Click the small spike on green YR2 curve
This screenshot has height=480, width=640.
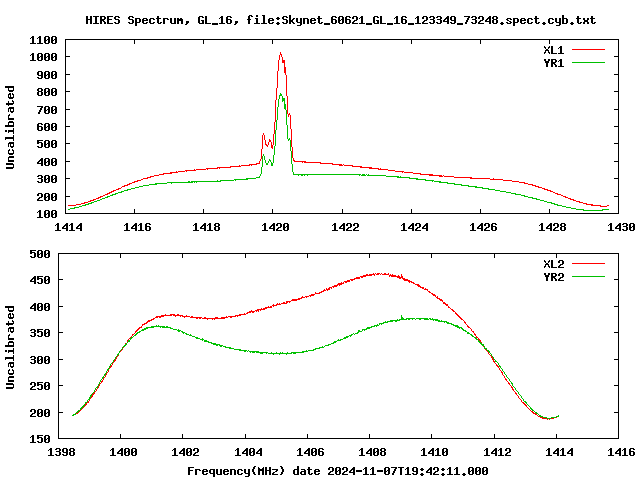(x=402, y=317)
